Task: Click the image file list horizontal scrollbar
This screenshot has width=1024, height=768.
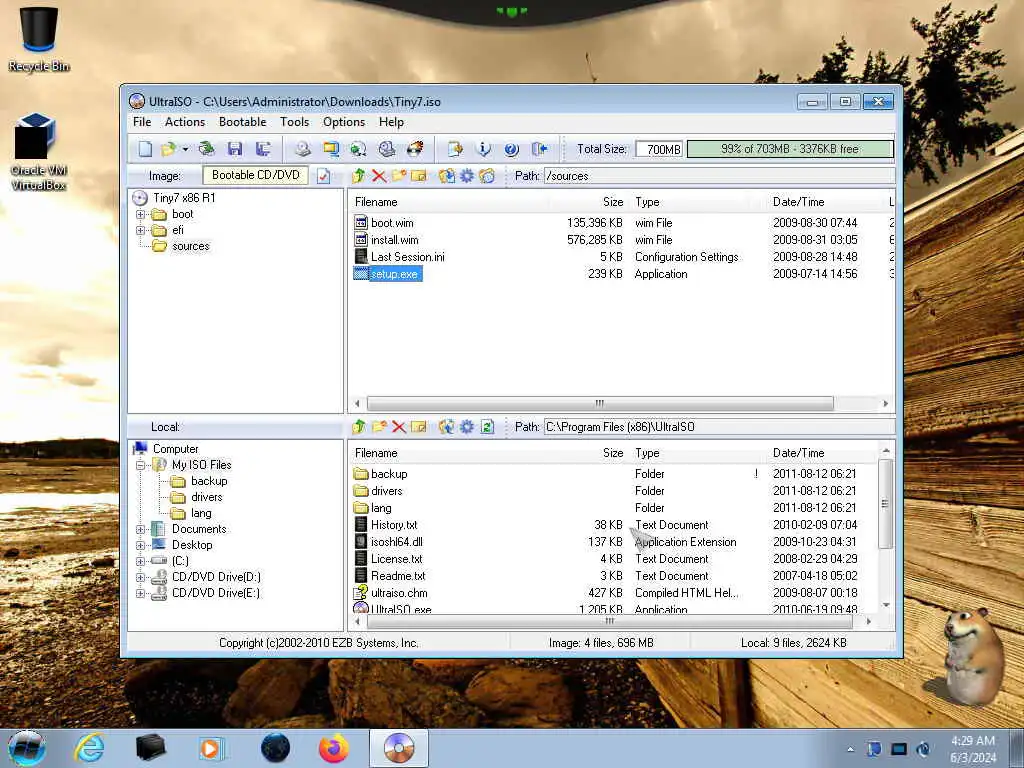Action: click(600, 404)
